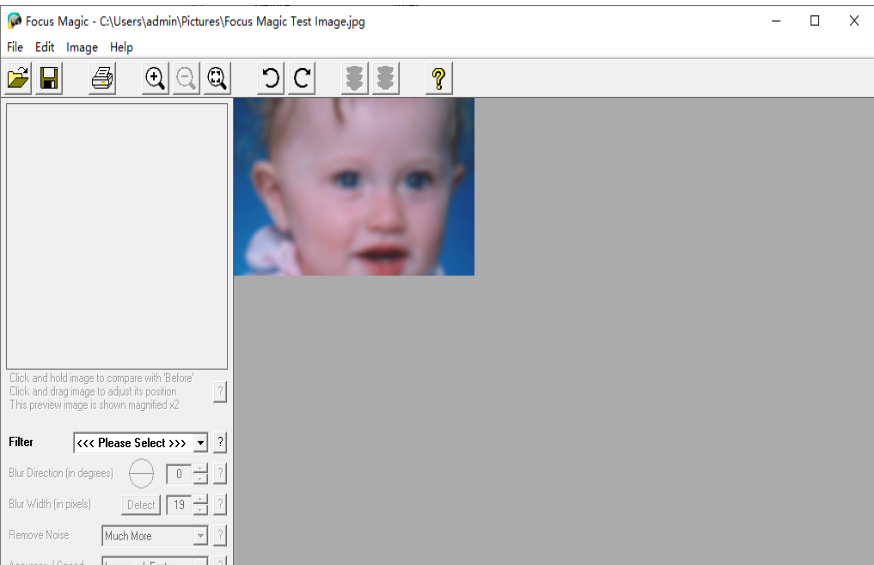Click the empty preview pane
Image resolution: width=874 pixels, height=565 pixels.
coord(117,236)
